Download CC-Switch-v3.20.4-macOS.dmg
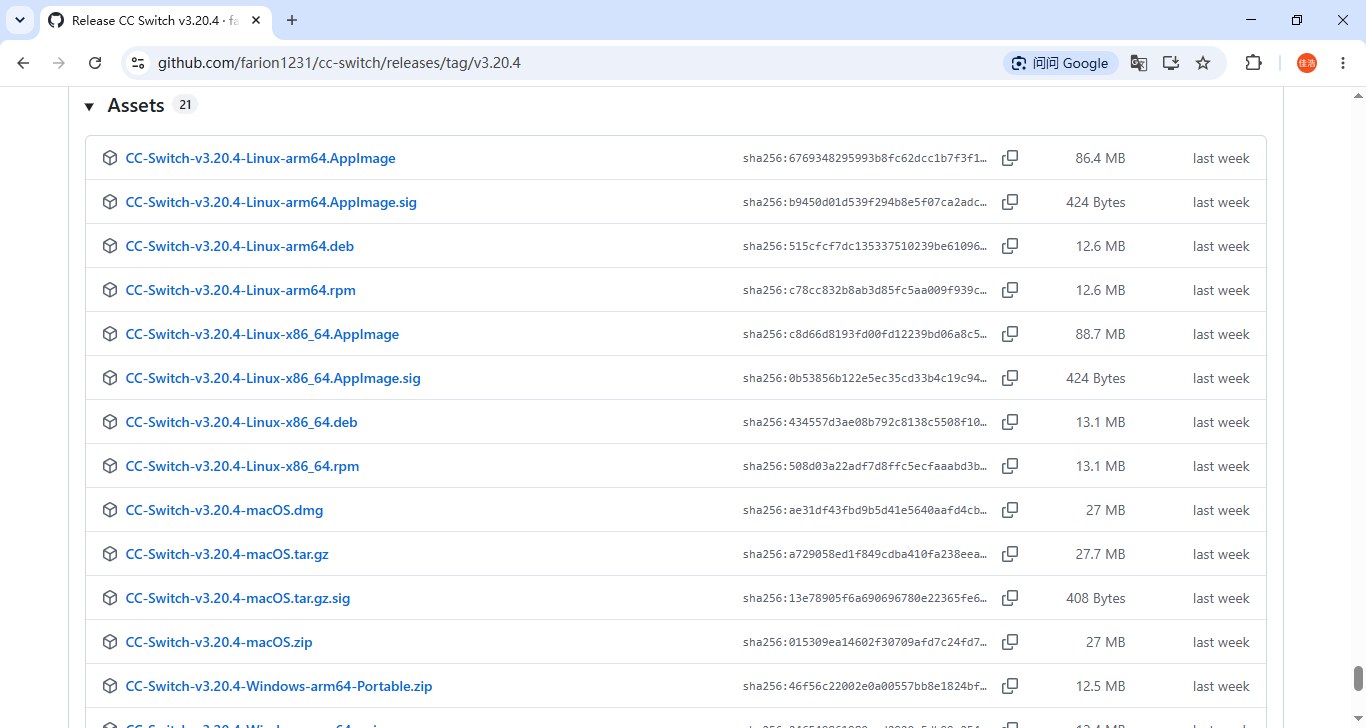The width and height of the screenshot is (1366, 728). pos(224,510)
